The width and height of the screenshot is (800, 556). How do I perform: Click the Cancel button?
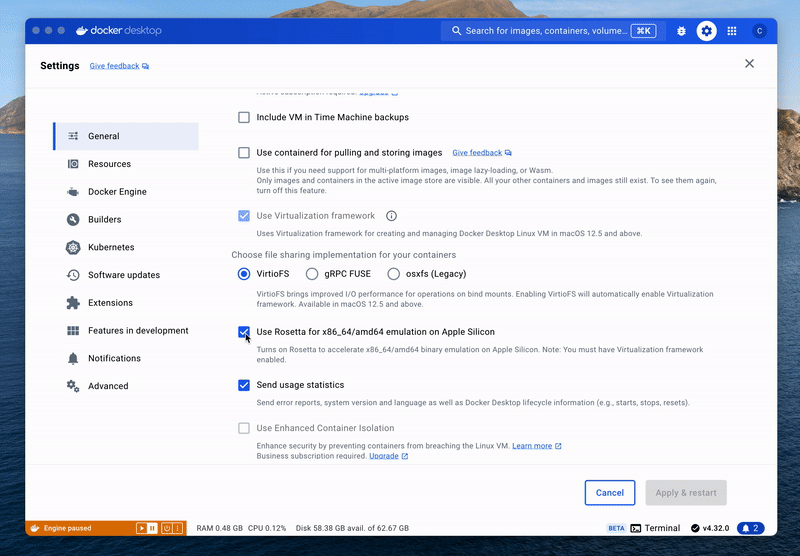click(x=610, y=493)
